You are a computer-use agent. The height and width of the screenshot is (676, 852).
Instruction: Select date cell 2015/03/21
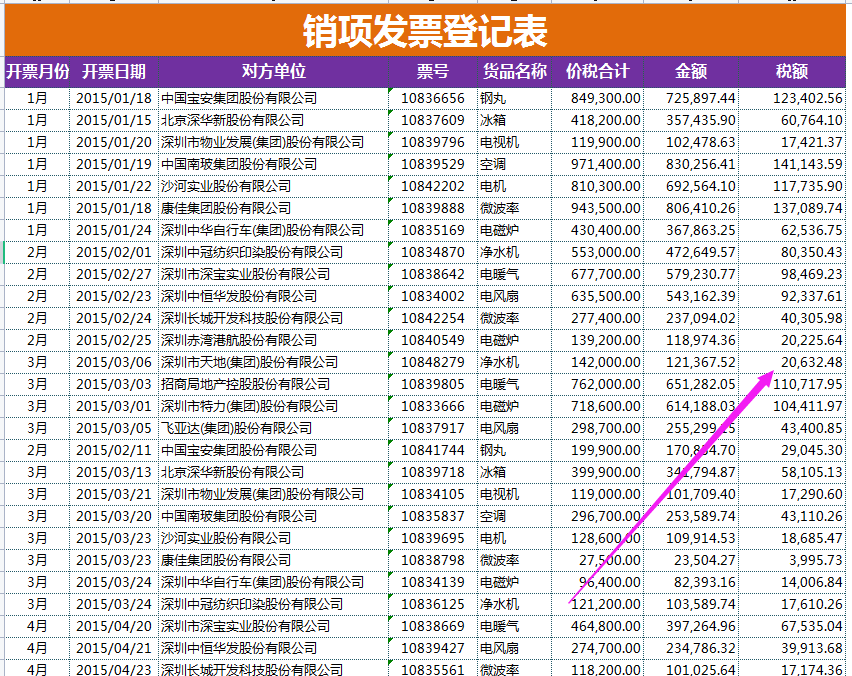(x=114, y=495)
